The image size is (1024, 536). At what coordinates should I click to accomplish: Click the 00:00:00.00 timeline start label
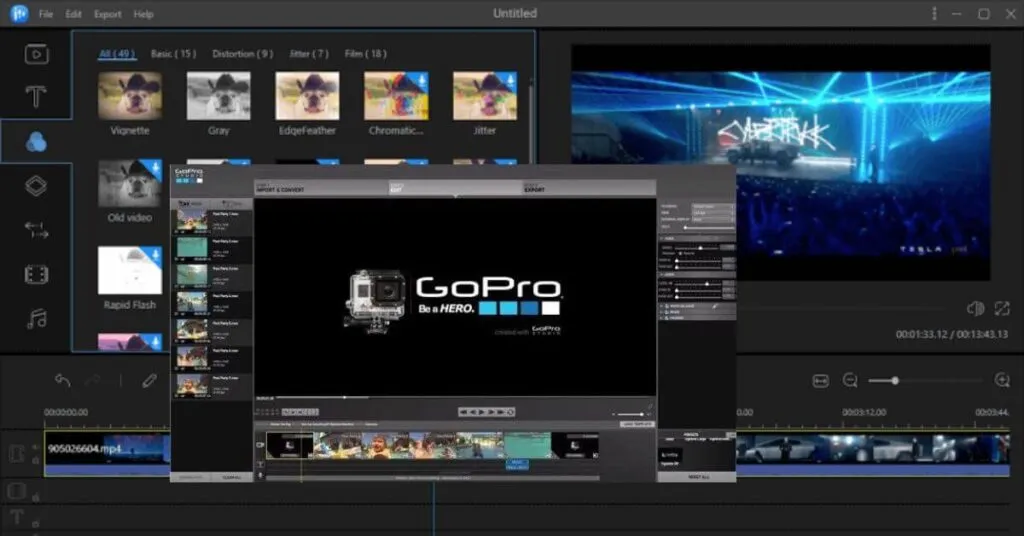tap(66, 412)
